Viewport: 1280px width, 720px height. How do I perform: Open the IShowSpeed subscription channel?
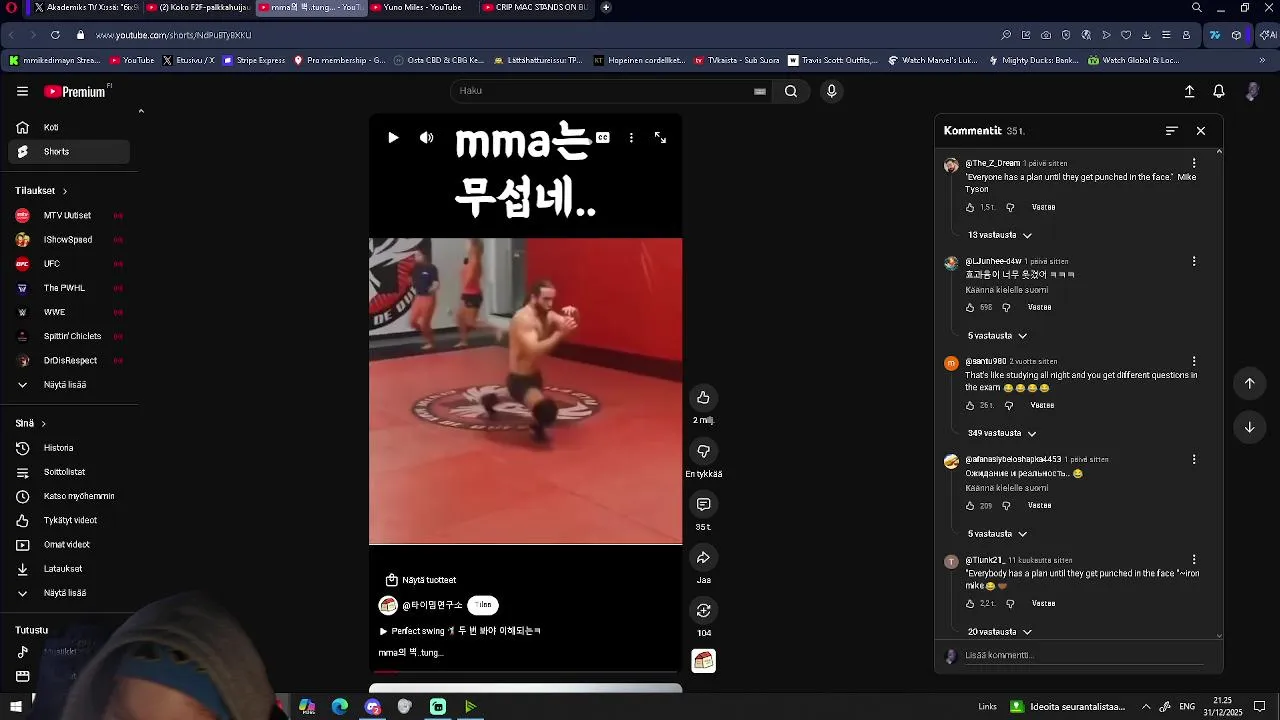point(70,240)
